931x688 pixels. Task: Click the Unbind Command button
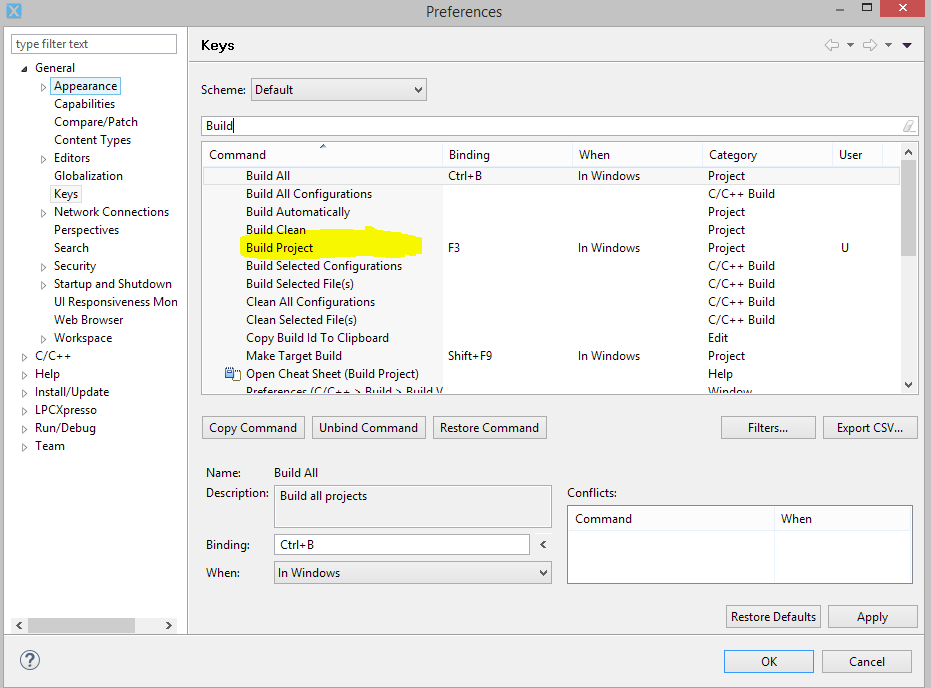point(369,427)
